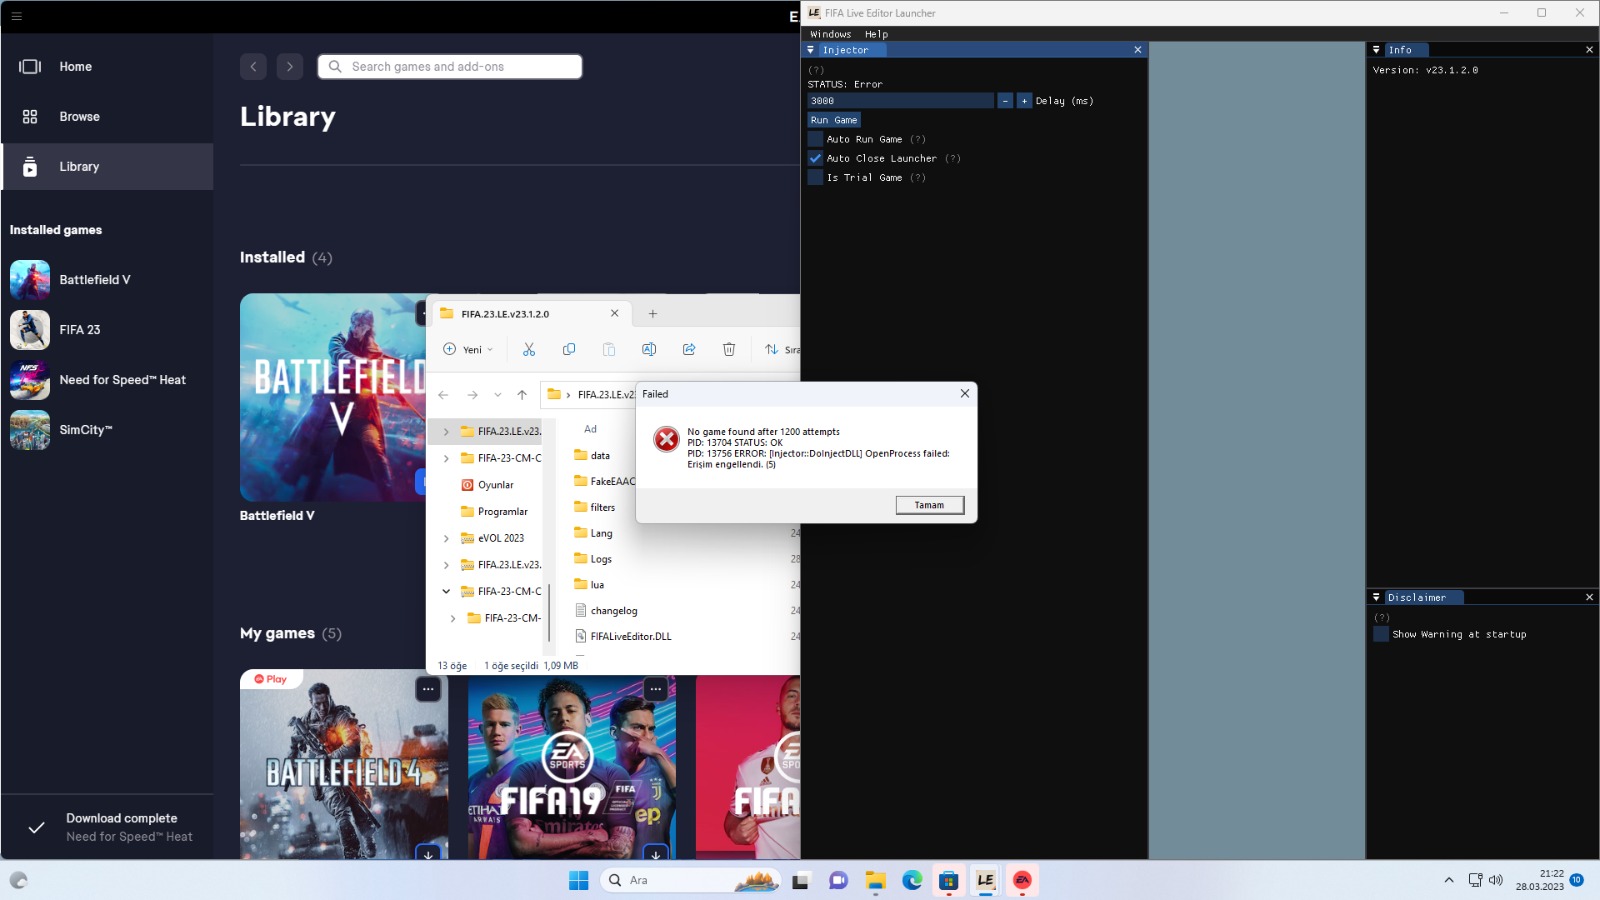The height and width of the screenshot is (900, 1600).
Task: Open the Logs folder in file list
Action: pyautogui.click(x=593, y=559)
